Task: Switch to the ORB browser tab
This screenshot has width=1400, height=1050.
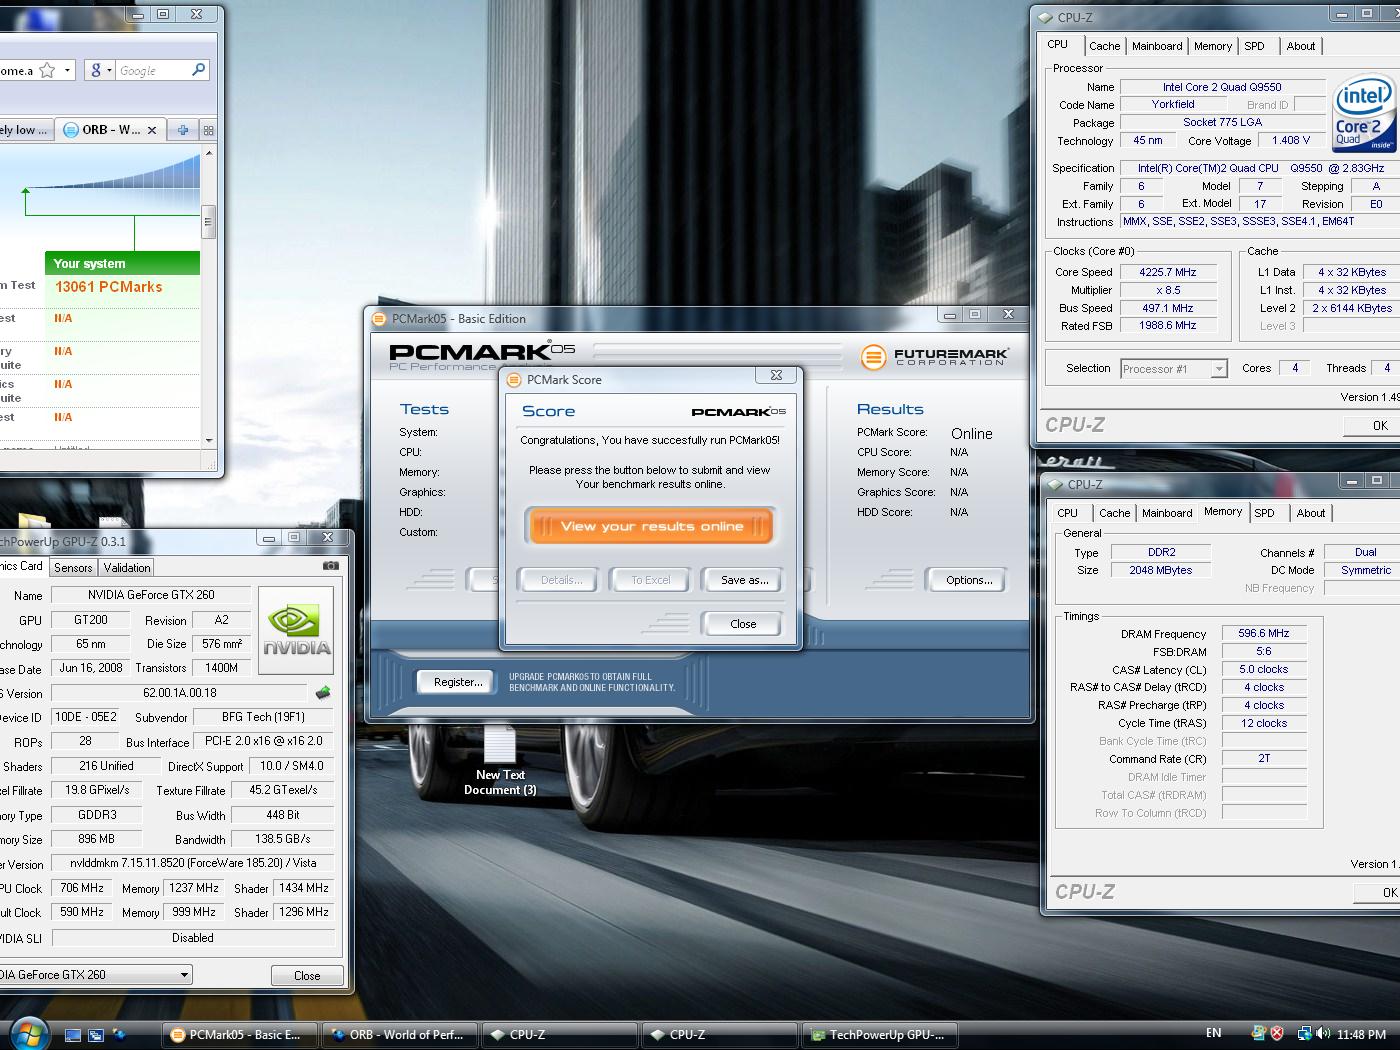Action: pyautogui.click(x=110, y=130)
